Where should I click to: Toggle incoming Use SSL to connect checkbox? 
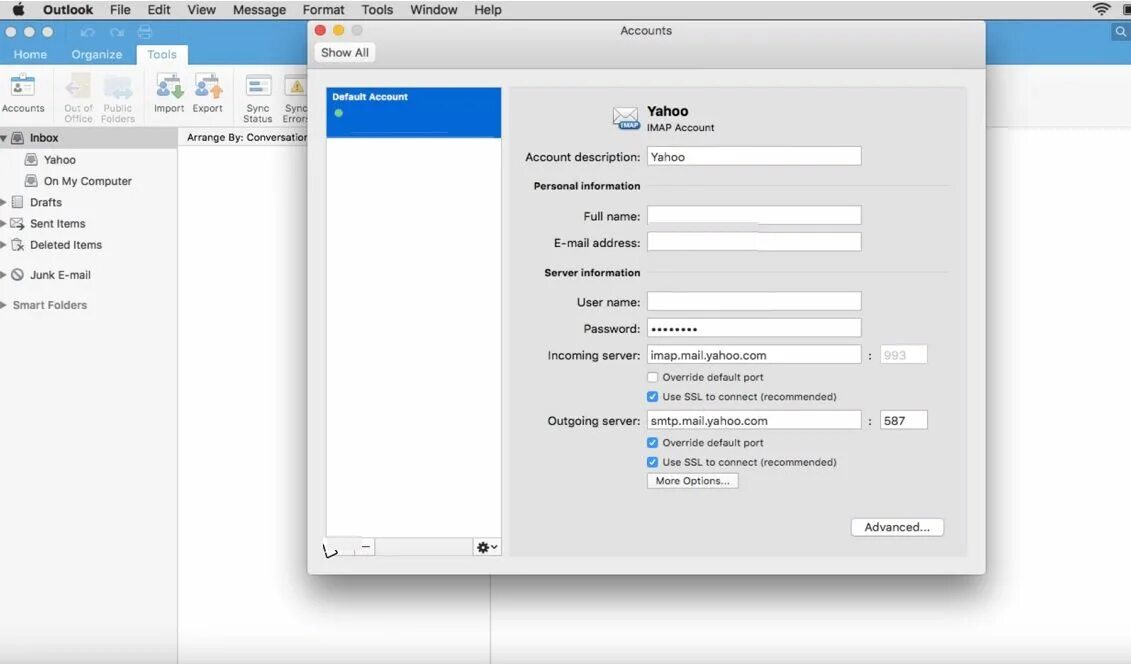tap(653, 397)
